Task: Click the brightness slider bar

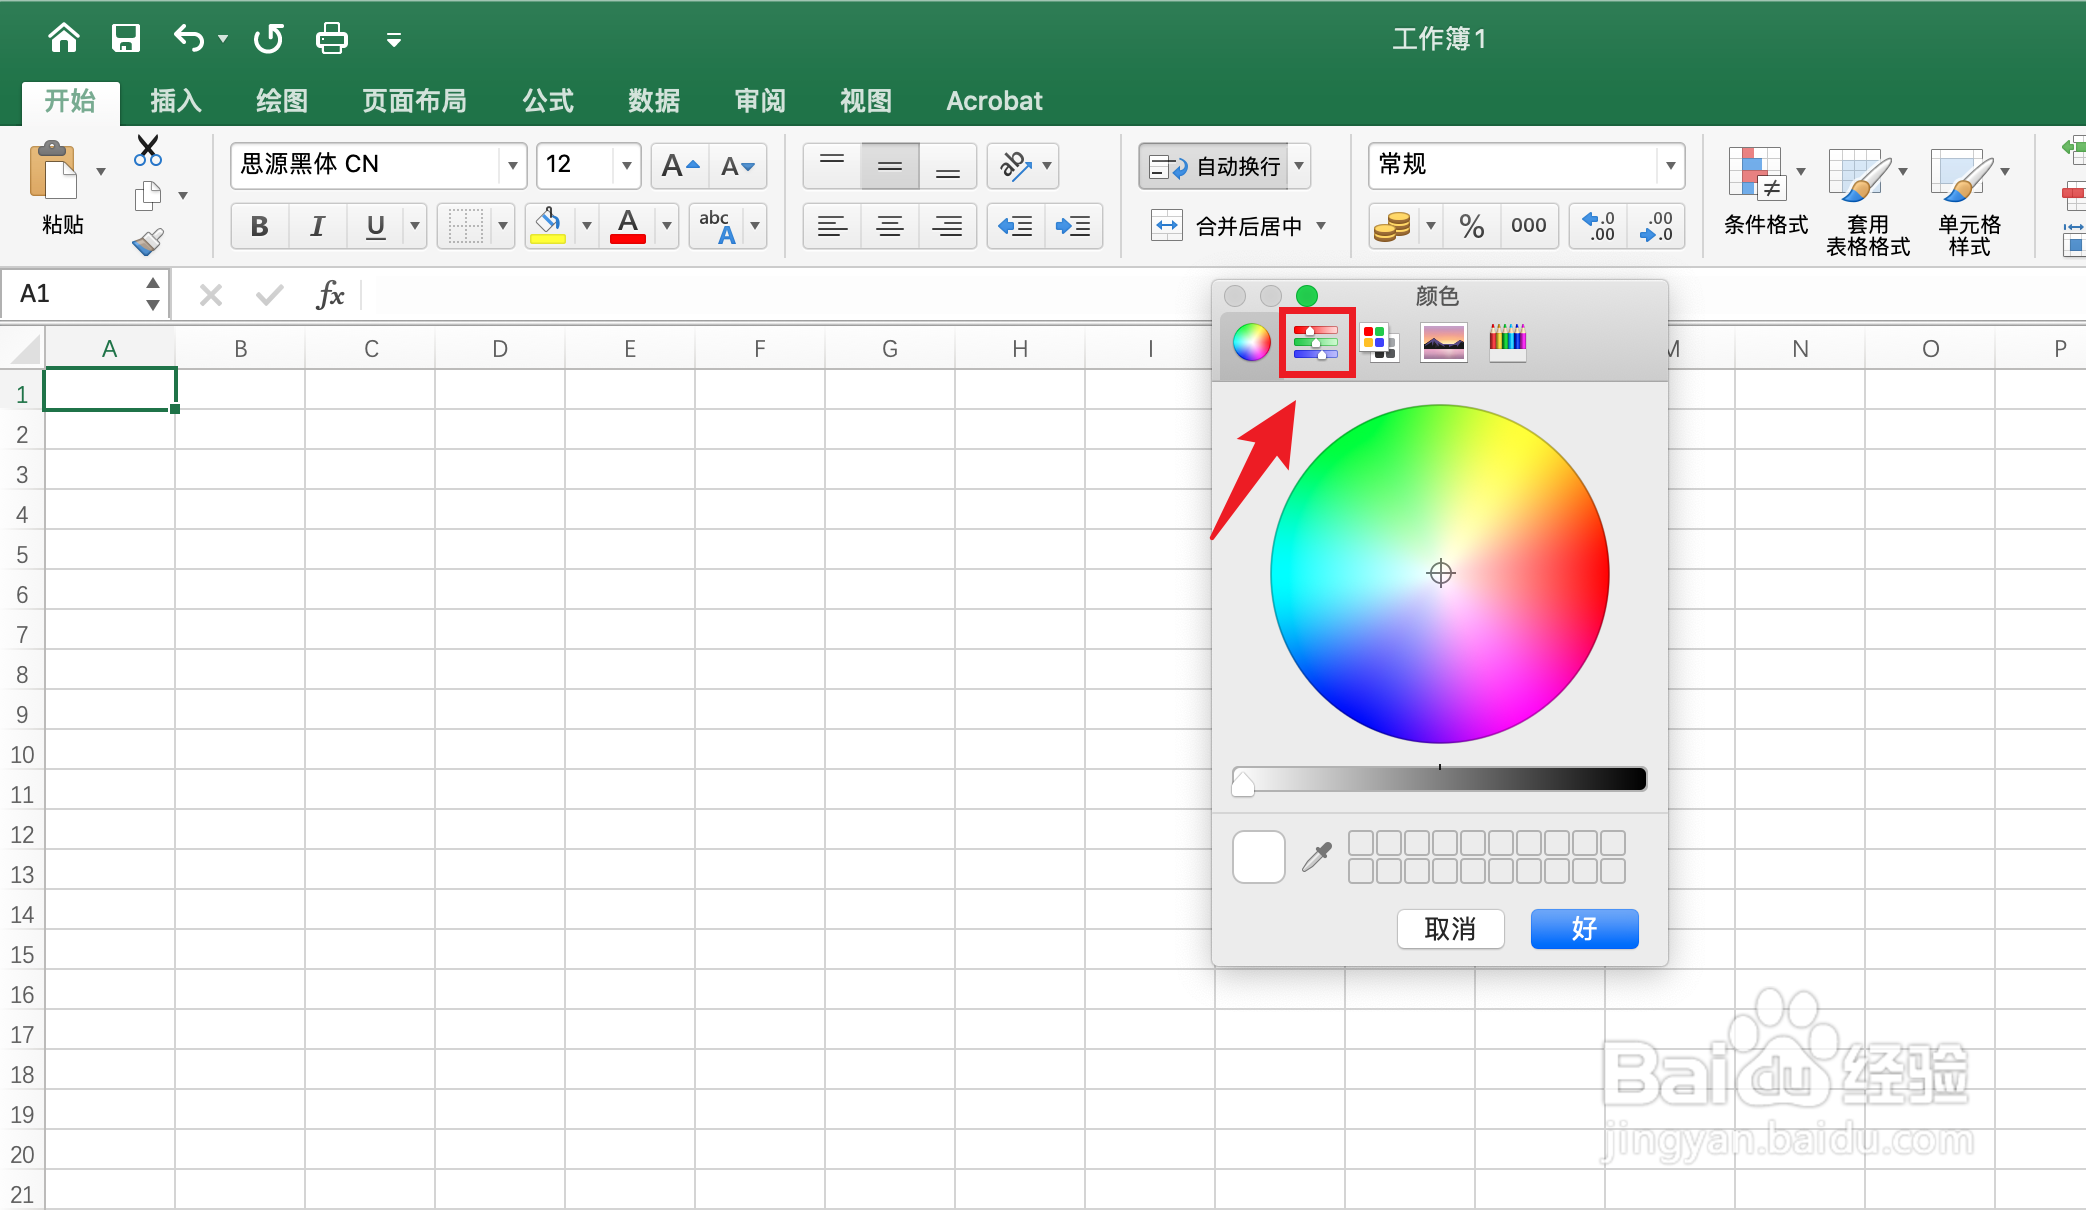Action: 1440,780
